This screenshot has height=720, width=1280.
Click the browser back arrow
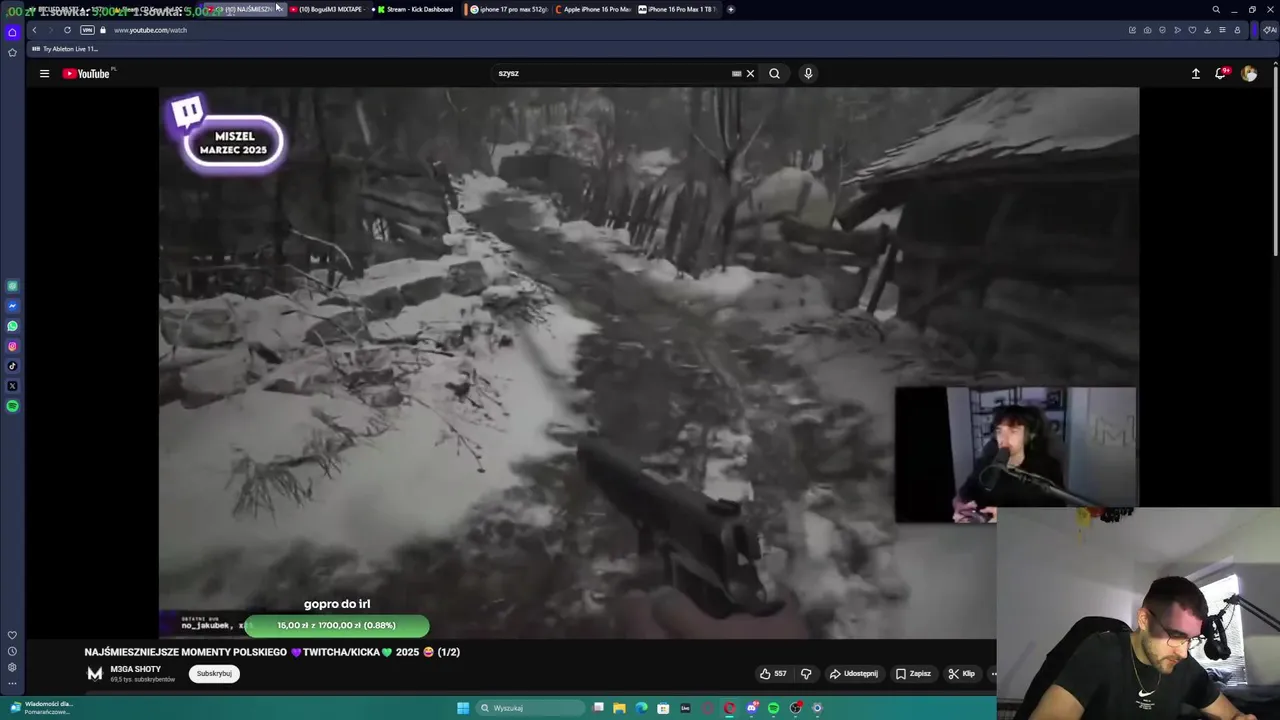(x=34, y=30)
